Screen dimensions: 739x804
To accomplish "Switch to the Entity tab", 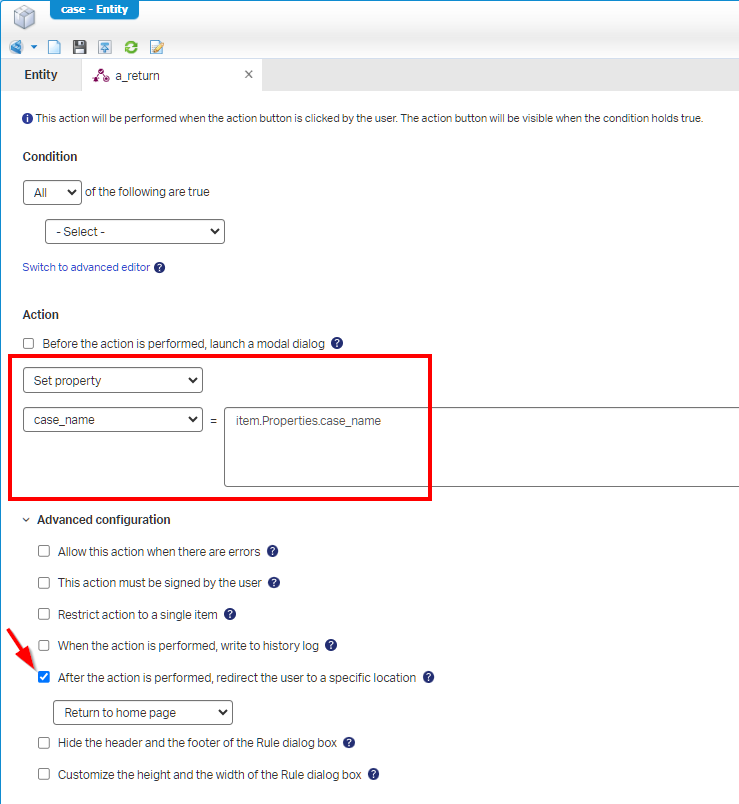I will point(41,75).
